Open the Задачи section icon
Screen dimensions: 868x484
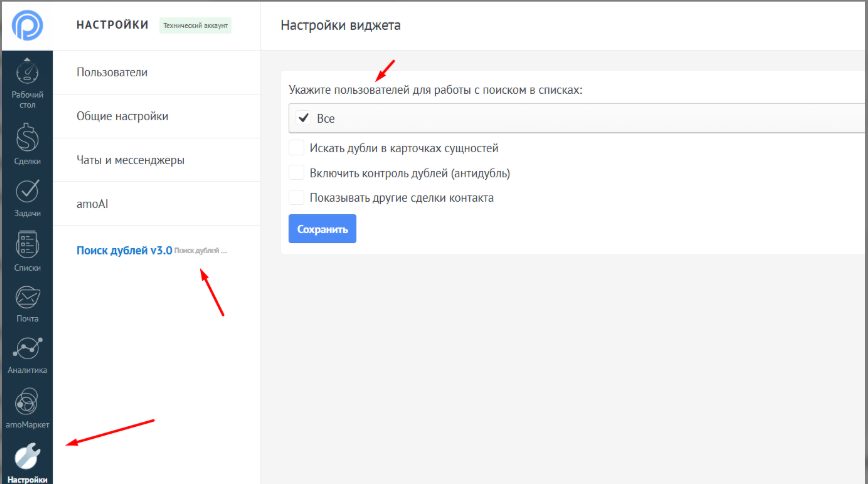pos(28,193)
